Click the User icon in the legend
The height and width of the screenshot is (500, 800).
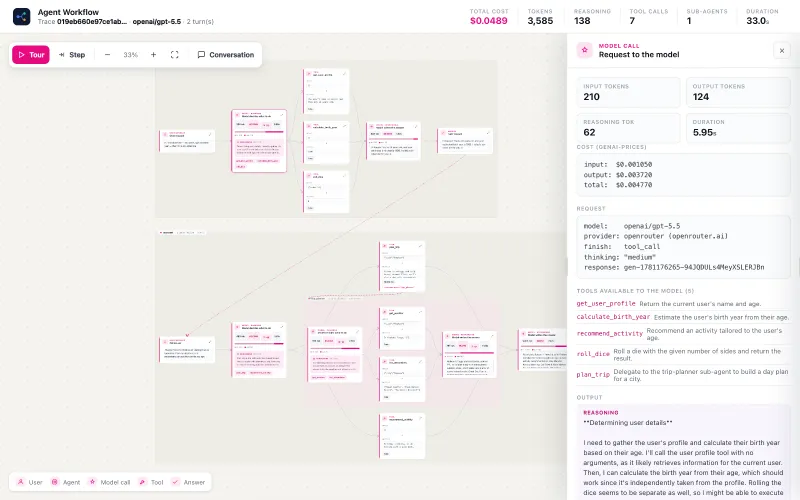(21, 482)
